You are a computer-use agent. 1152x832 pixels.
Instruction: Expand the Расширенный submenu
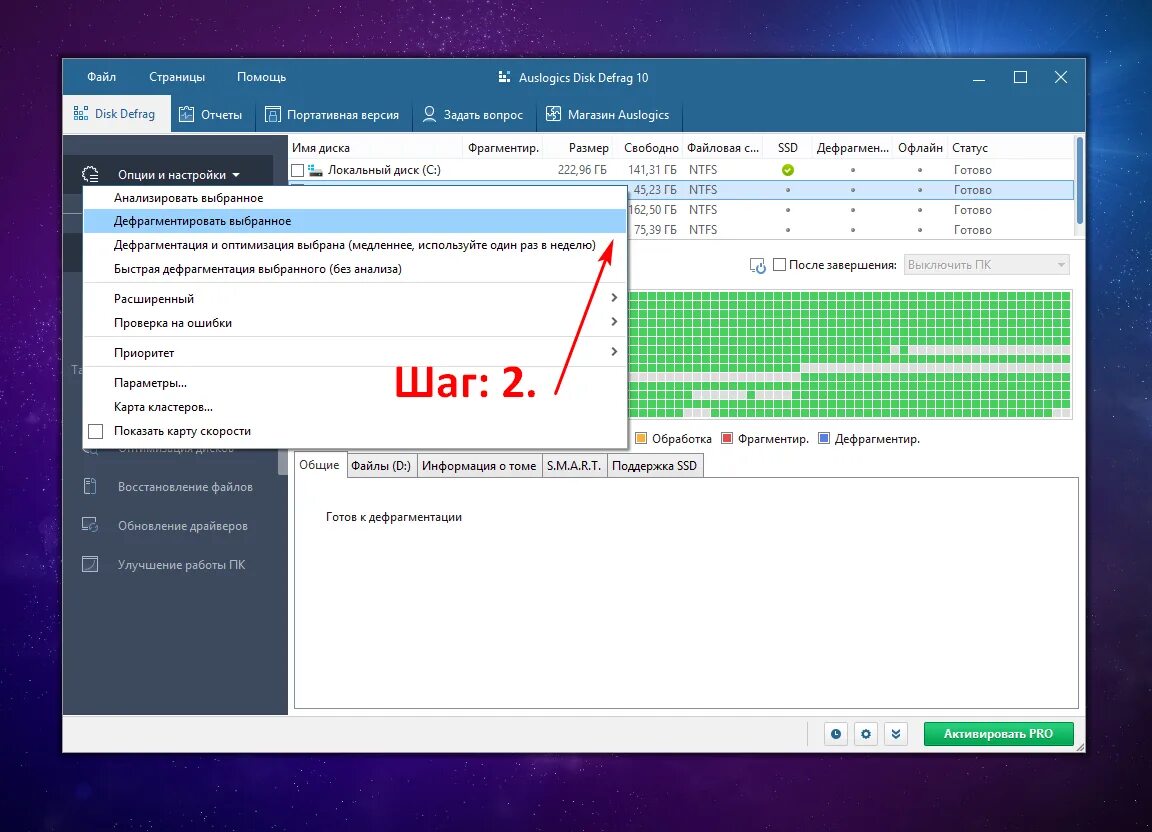click(x=355, y=298)
